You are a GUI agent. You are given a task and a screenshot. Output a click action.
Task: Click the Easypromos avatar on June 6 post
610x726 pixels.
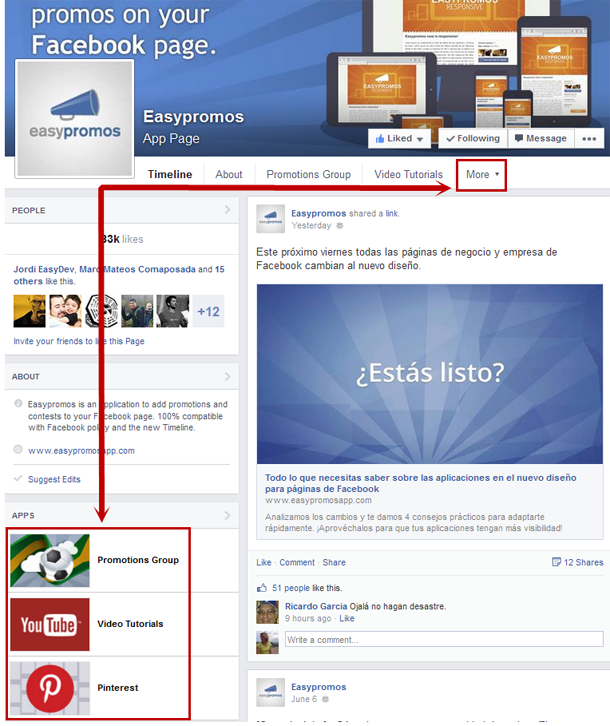tap(270, 692)
